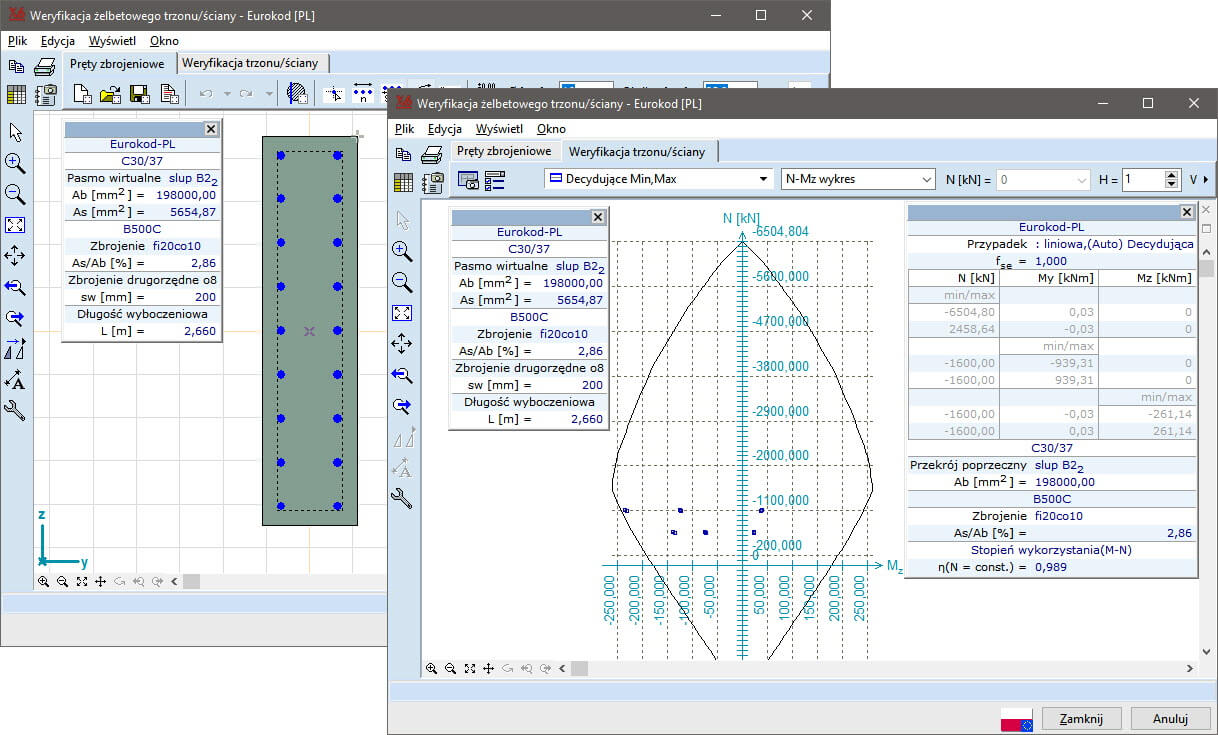Viewport: 1218px width, 735px height.
Task: Open the Decydujące Min,Max dropdown
Action: pos(764,180)
